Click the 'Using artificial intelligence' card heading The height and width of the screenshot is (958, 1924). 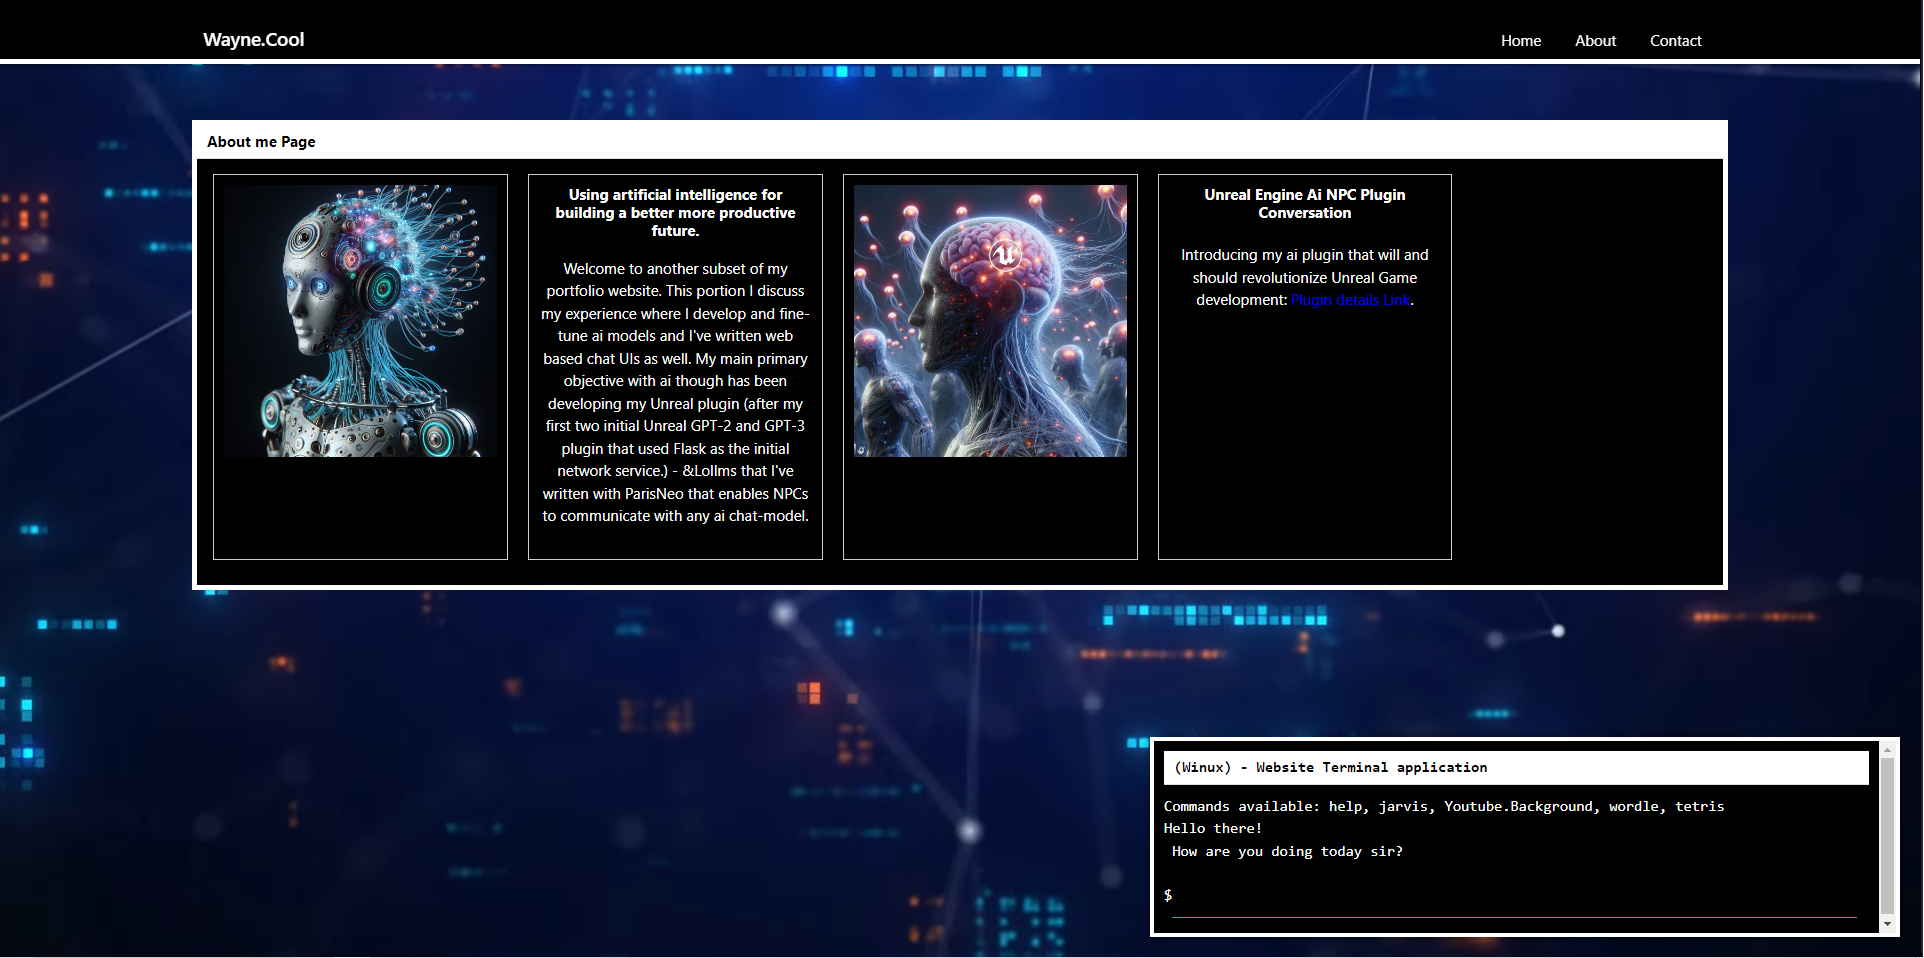[x=675, y=213]
